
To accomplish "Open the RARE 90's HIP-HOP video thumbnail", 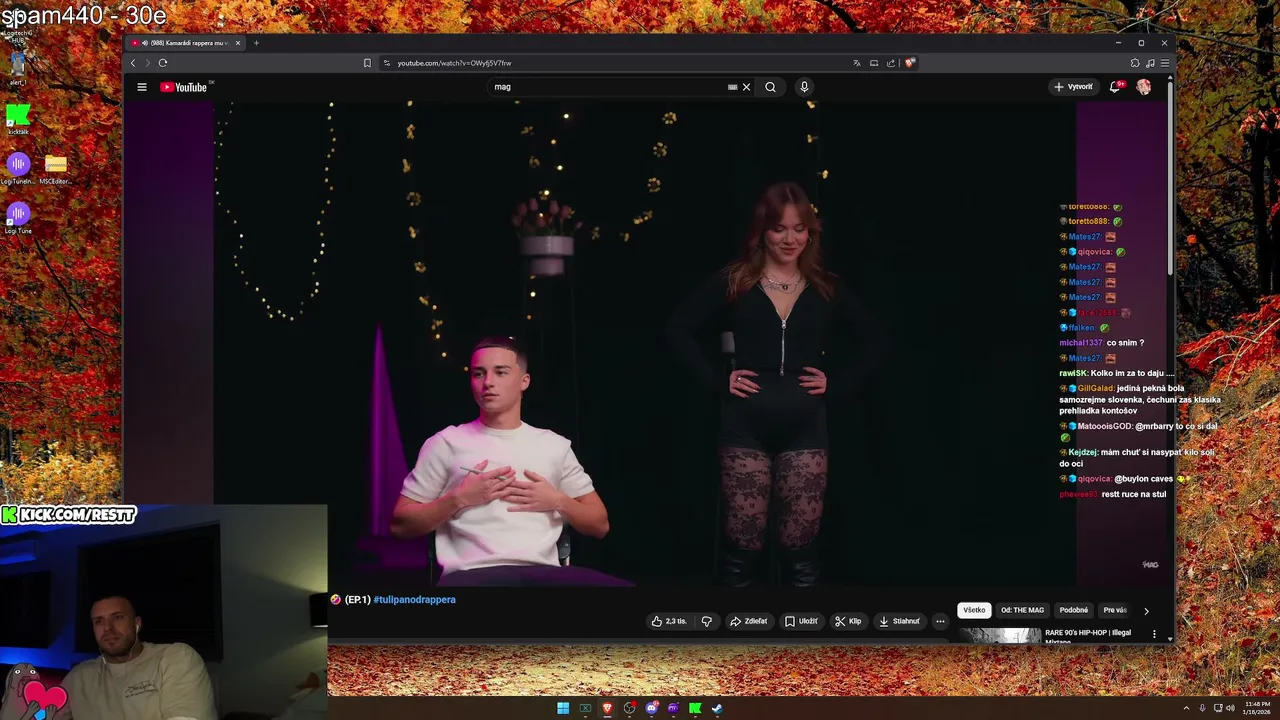I will point(1000,635).
